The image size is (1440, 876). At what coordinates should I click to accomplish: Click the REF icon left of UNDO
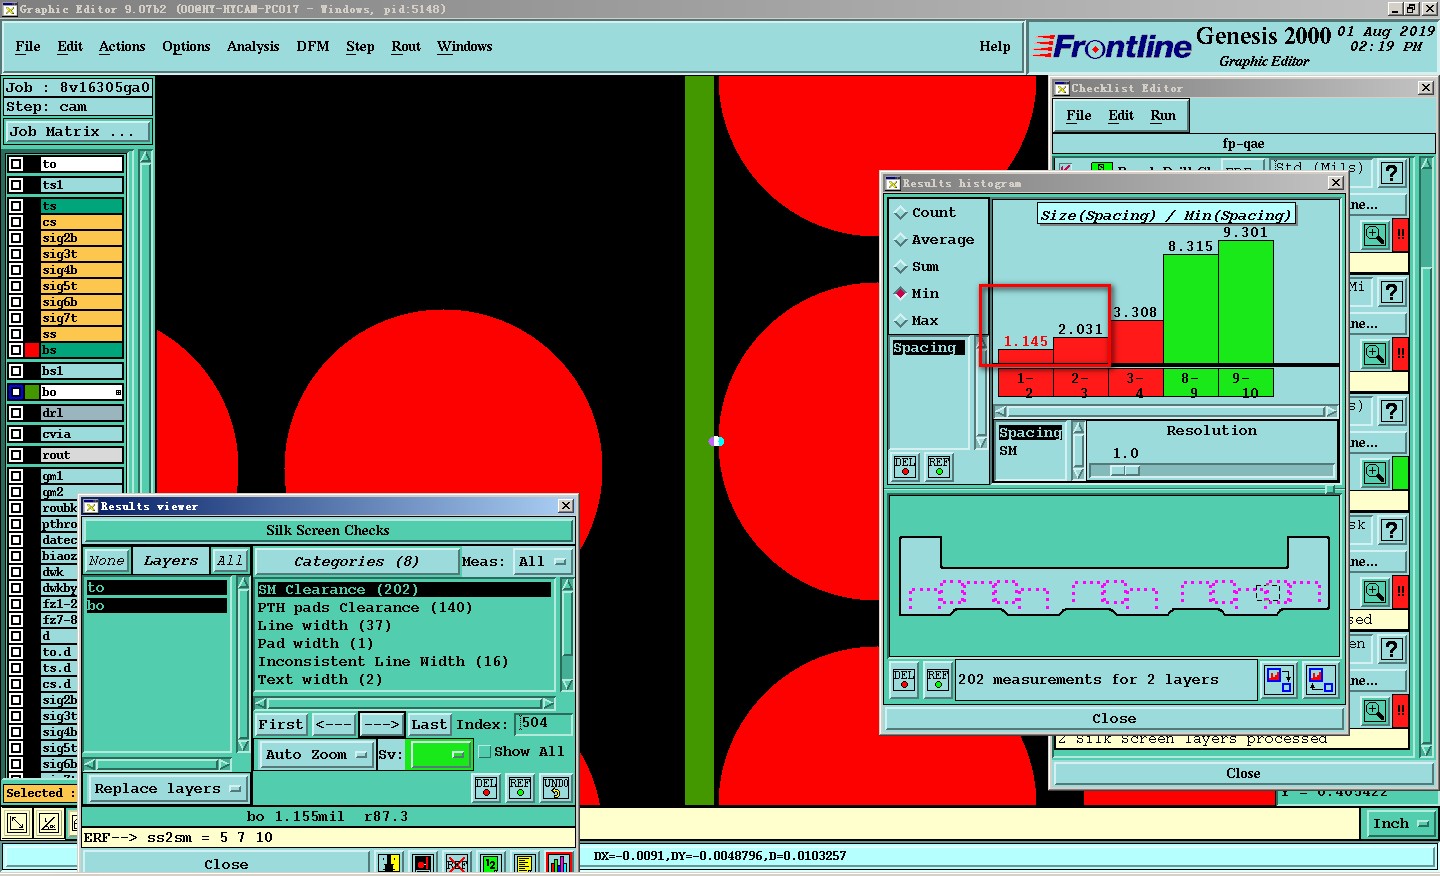pyautogui.click(x=520, y=788)
